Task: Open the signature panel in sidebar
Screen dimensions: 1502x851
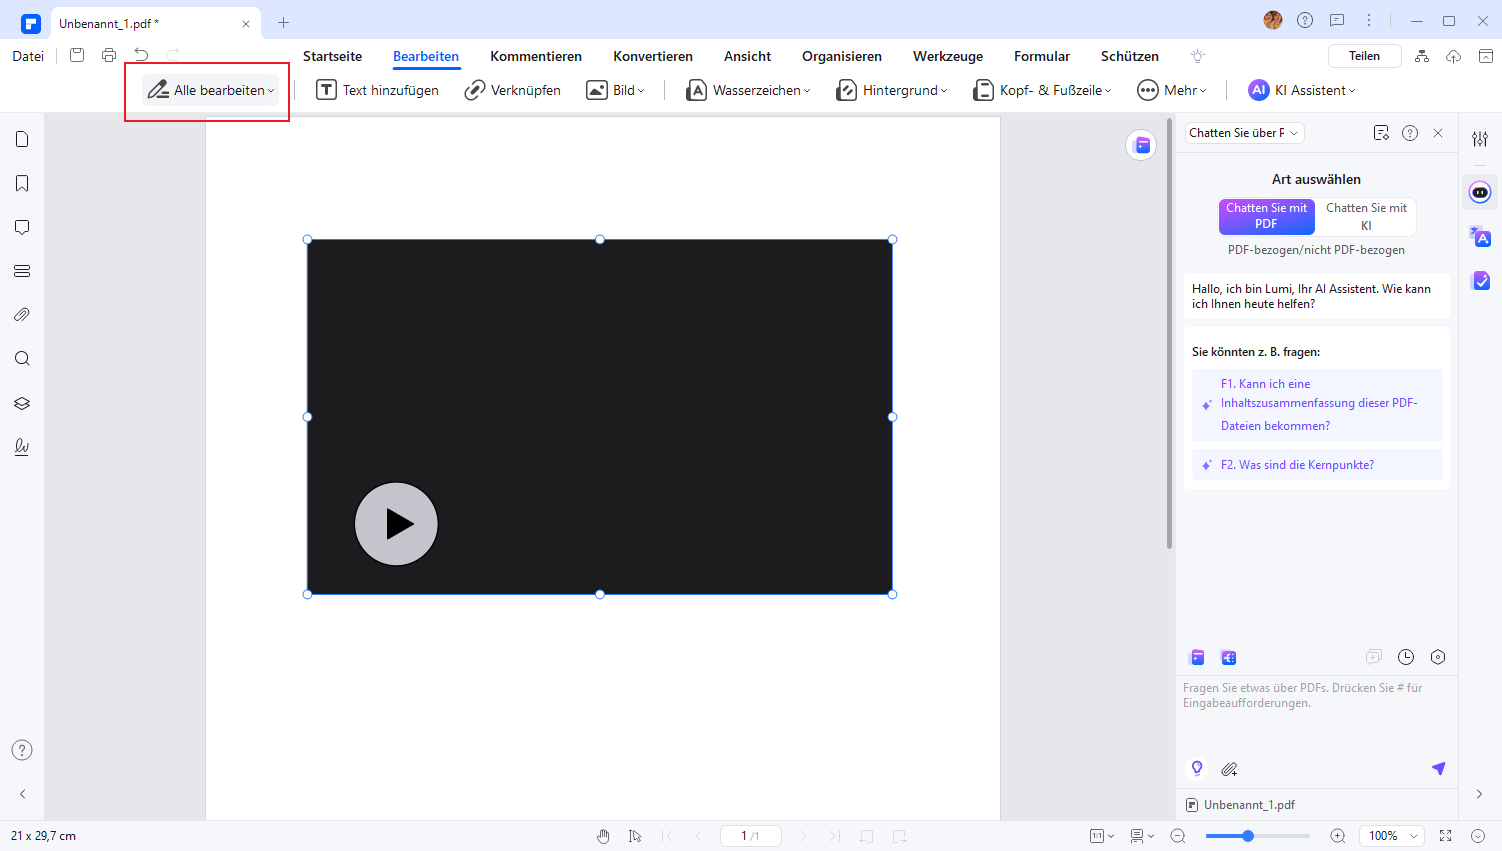Action: (x=22, y=447)
